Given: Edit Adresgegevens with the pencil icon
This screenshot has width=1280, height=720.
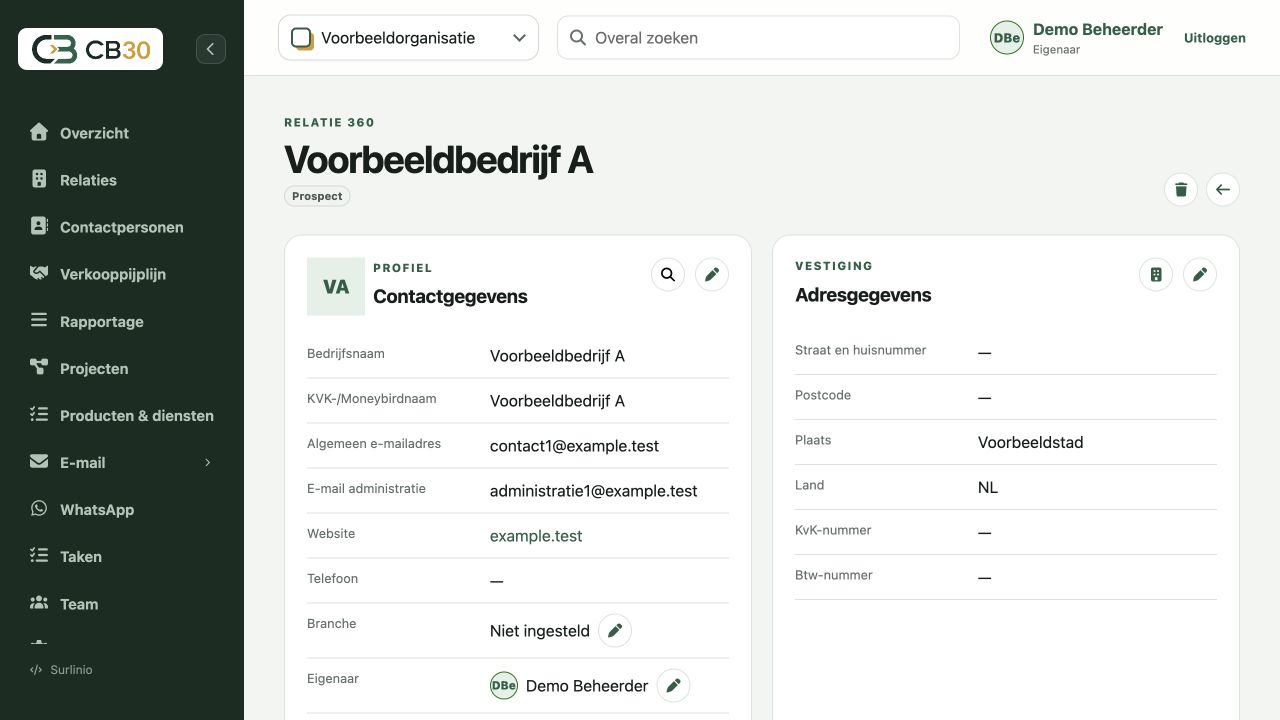Looking at the screenshot, I should (x=1200, y=274).
